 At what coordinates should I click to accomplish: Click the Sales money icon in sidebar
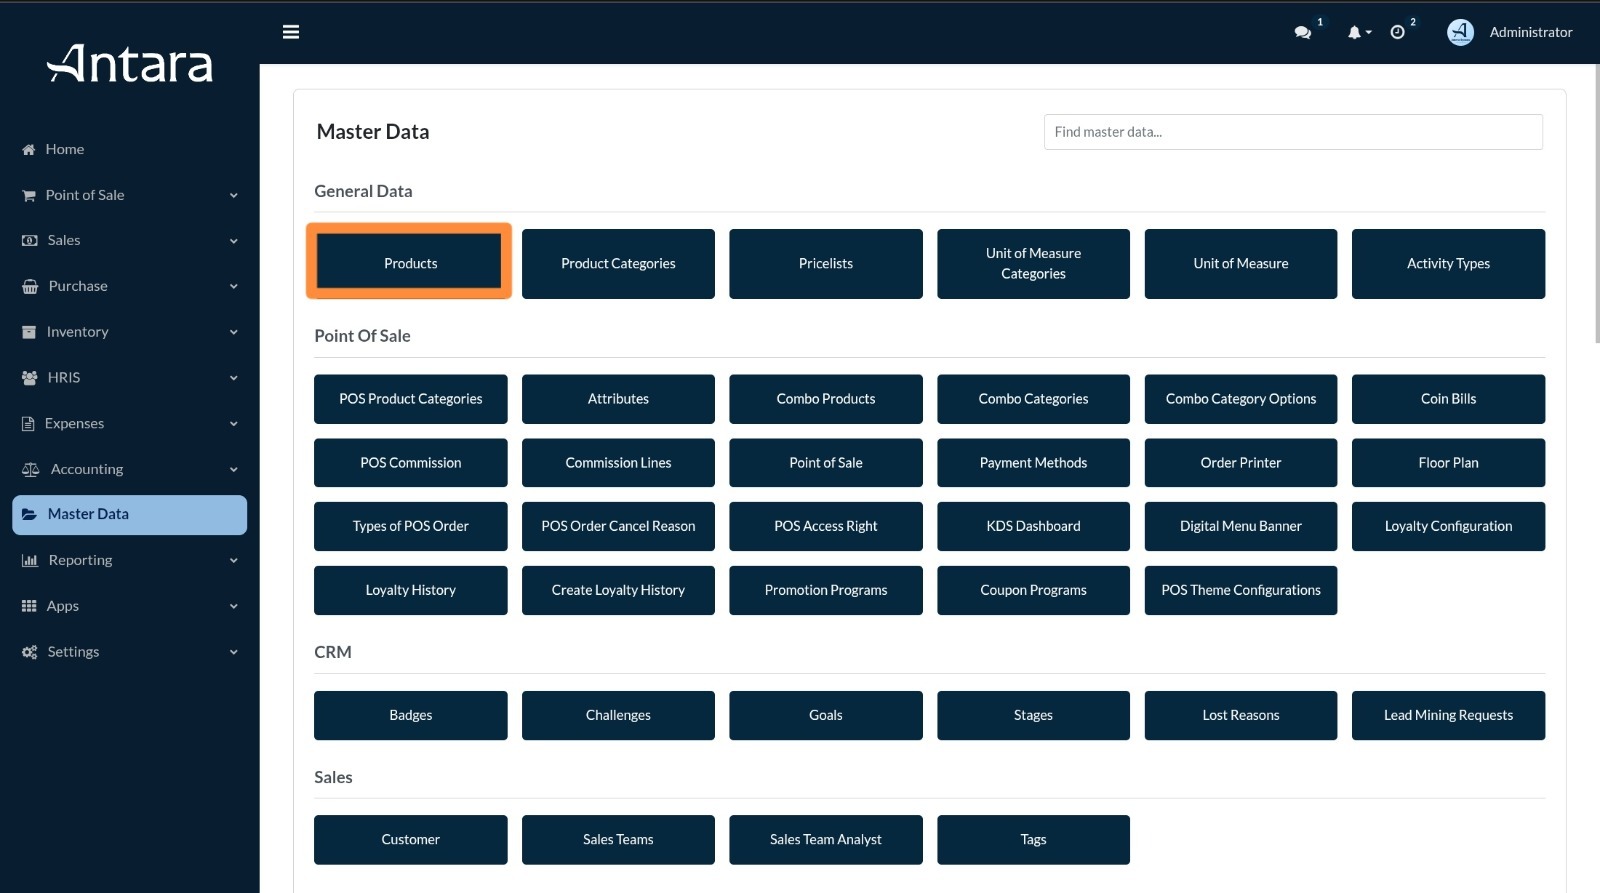[30, 241]
